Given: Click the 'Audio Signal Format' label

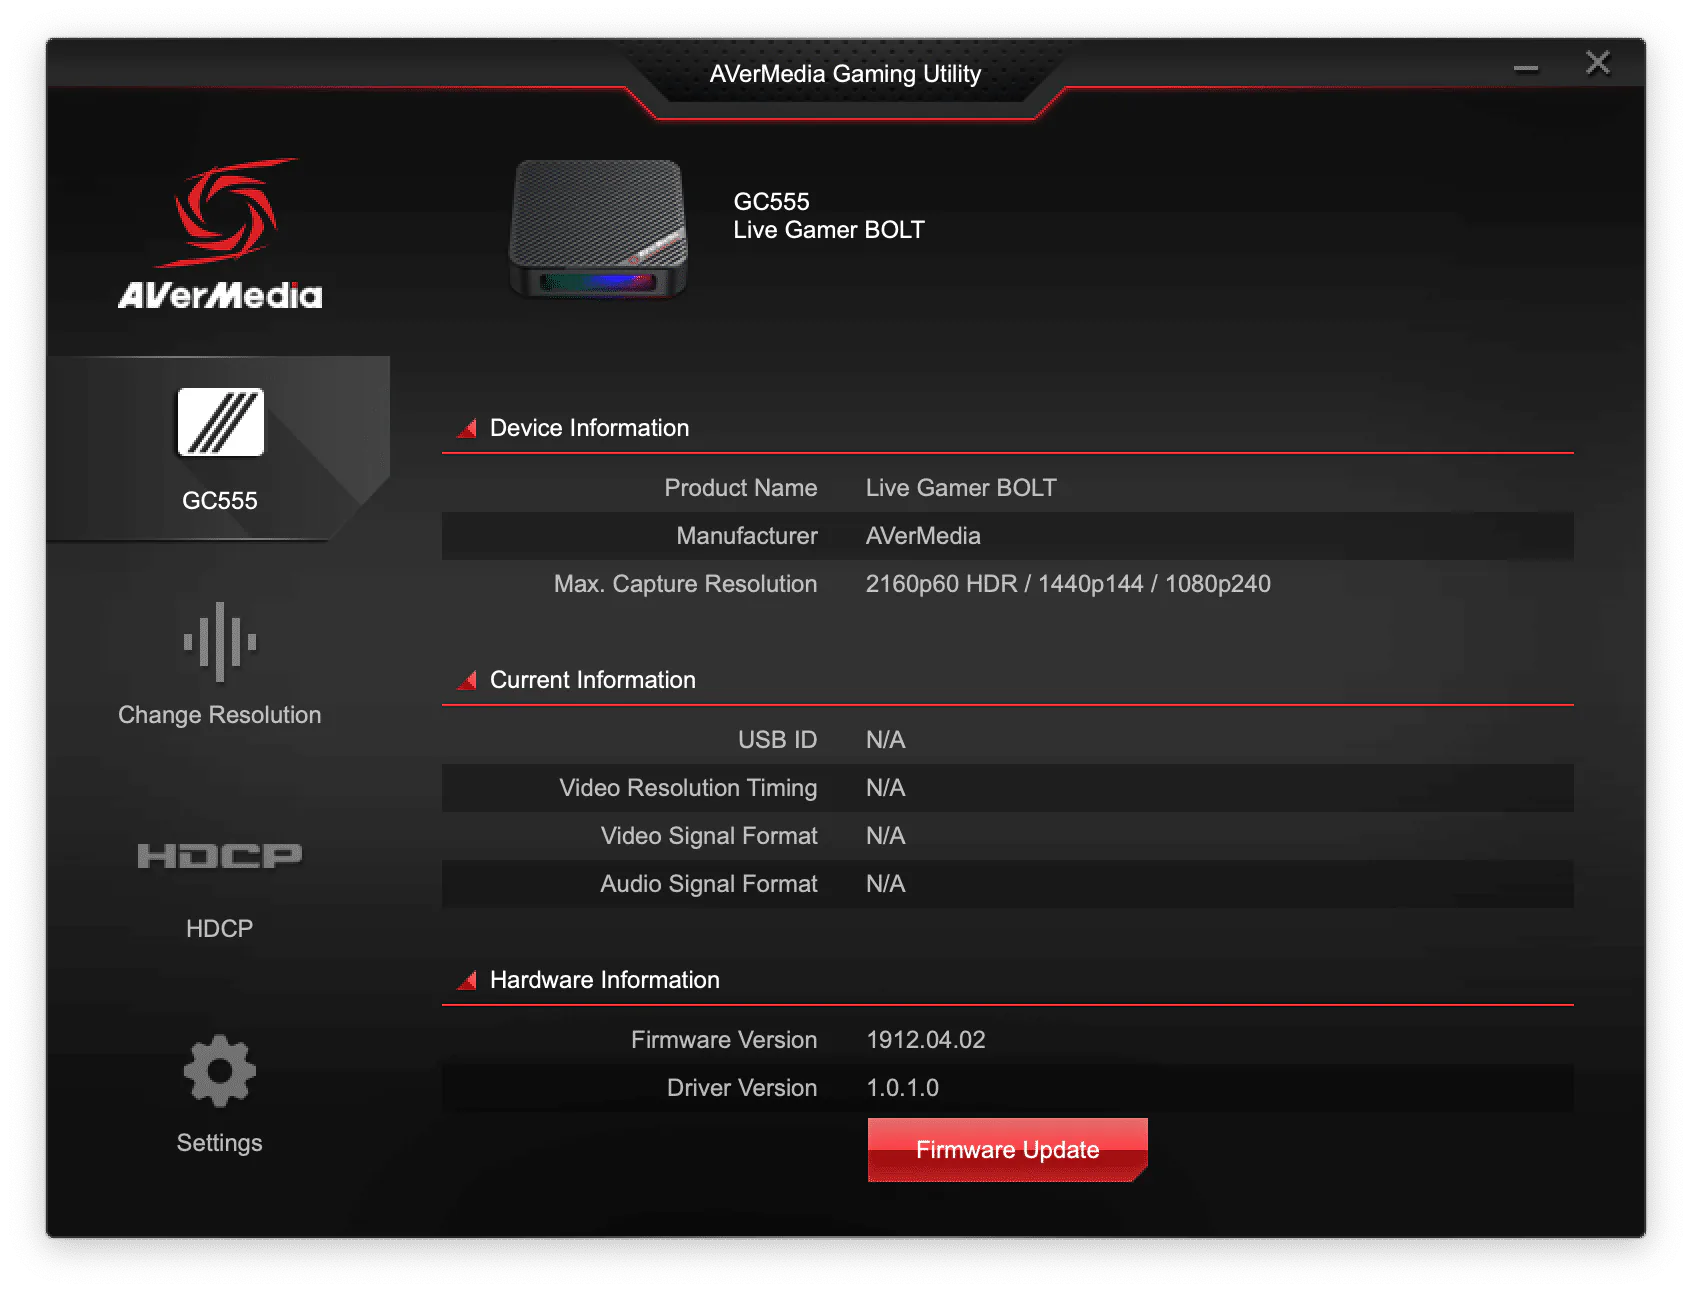Looking at the screenshot, I should click(x=709, y=884).
